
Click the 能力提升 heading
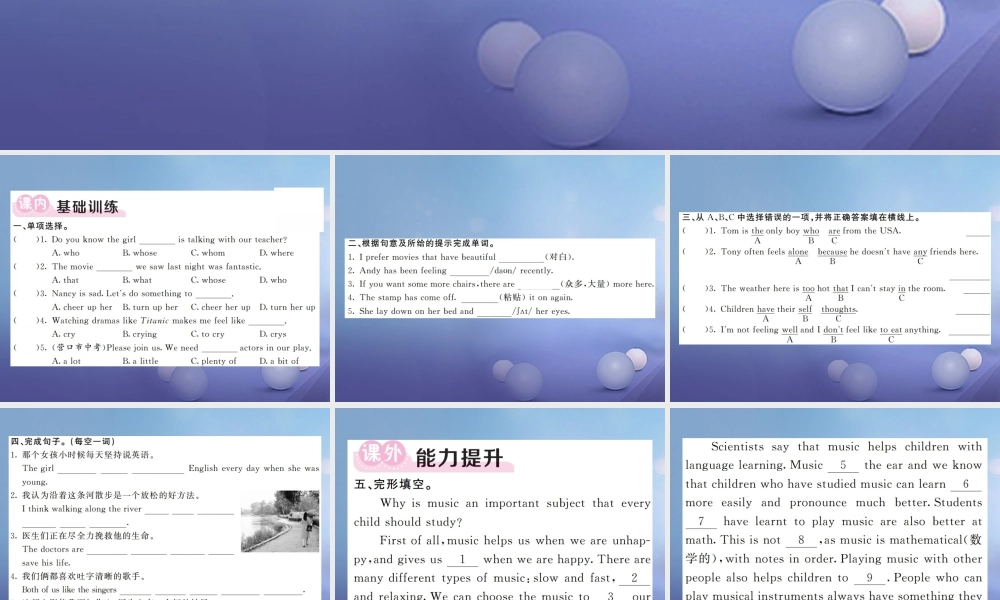point(459,457)
